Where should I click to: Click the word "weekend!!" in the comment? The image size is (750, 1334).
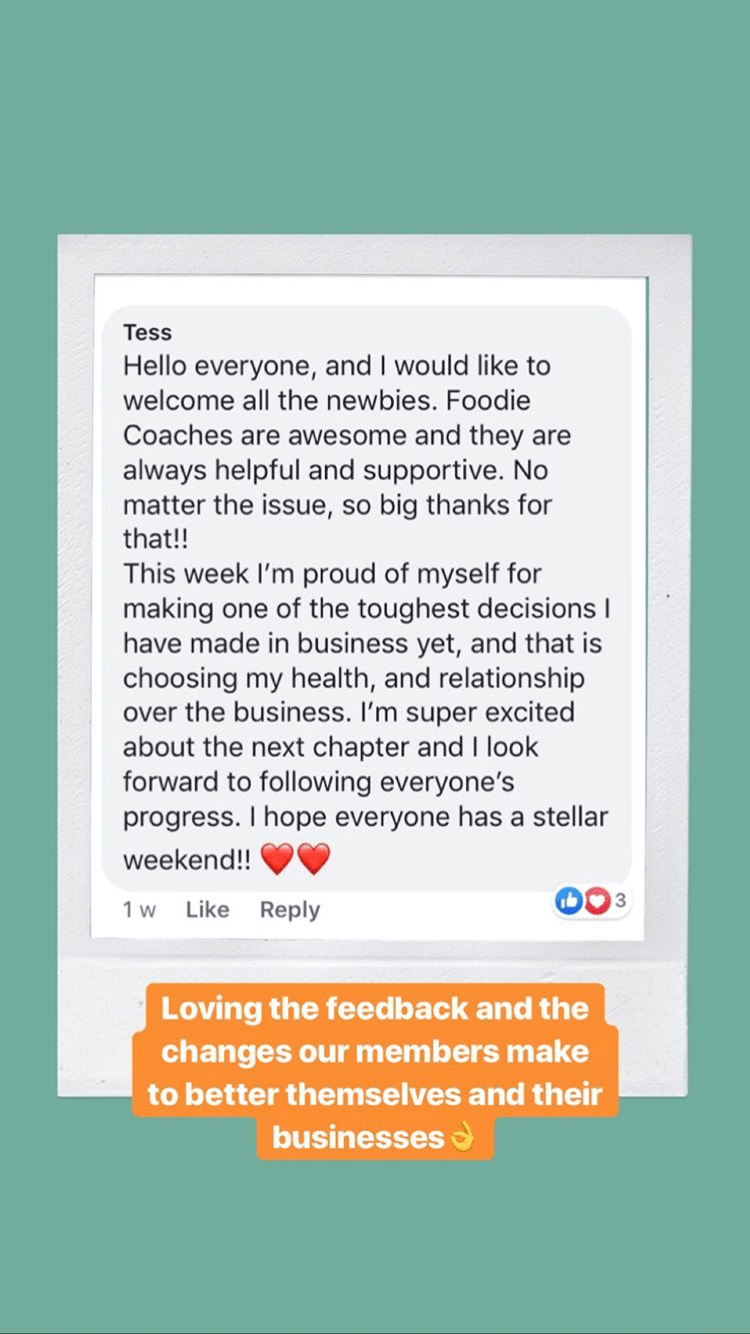187,860
